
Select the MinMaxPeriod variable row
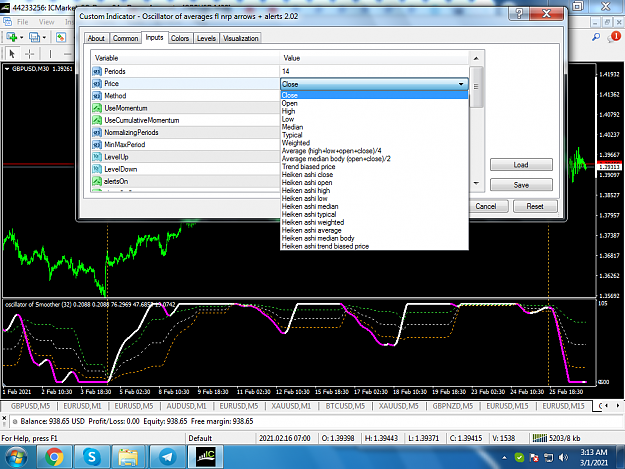pyautogui.click(x=186, y=145)
